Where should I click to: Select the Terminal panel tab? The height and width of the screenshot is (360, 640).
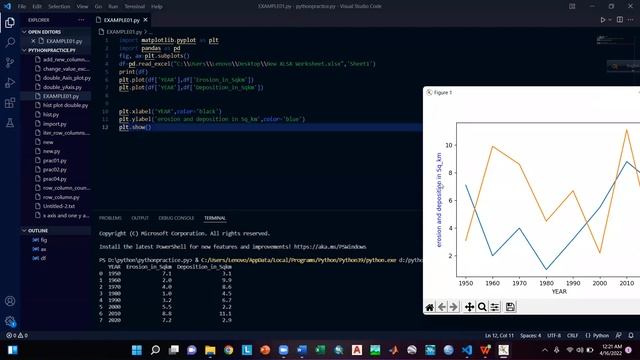(215, 218)
